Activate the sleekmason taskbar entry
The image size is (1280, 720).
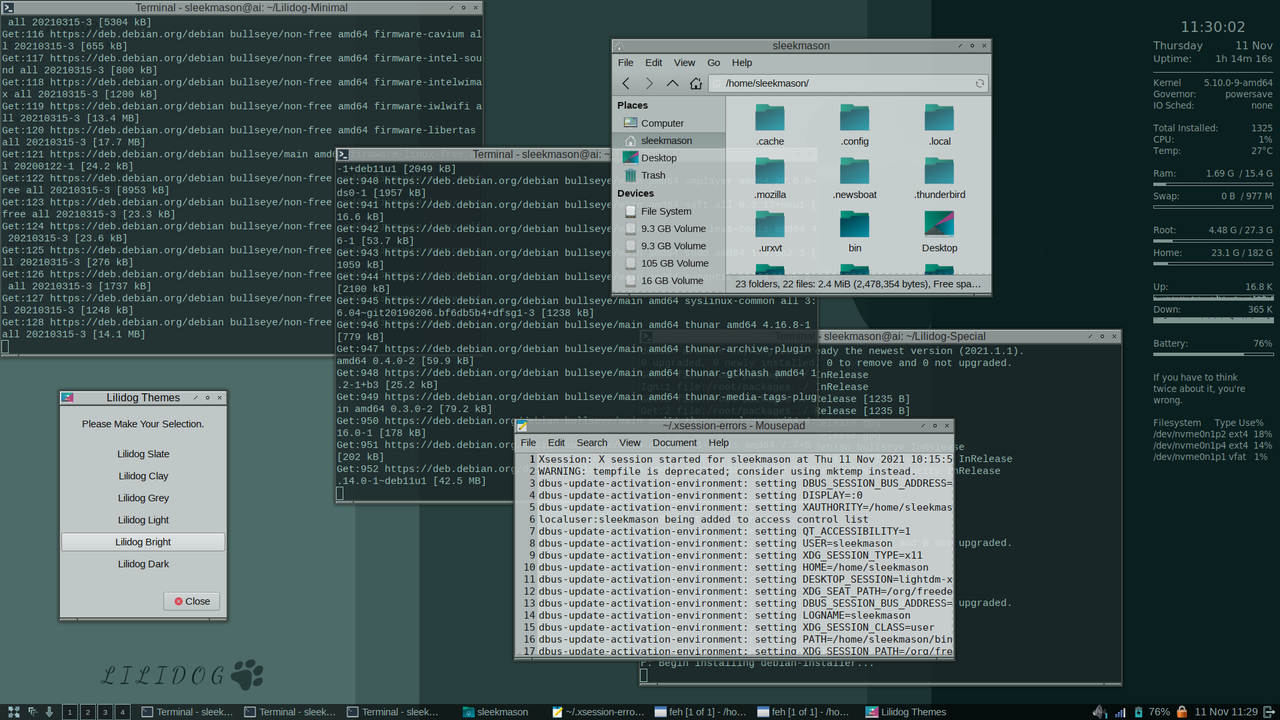496,712
